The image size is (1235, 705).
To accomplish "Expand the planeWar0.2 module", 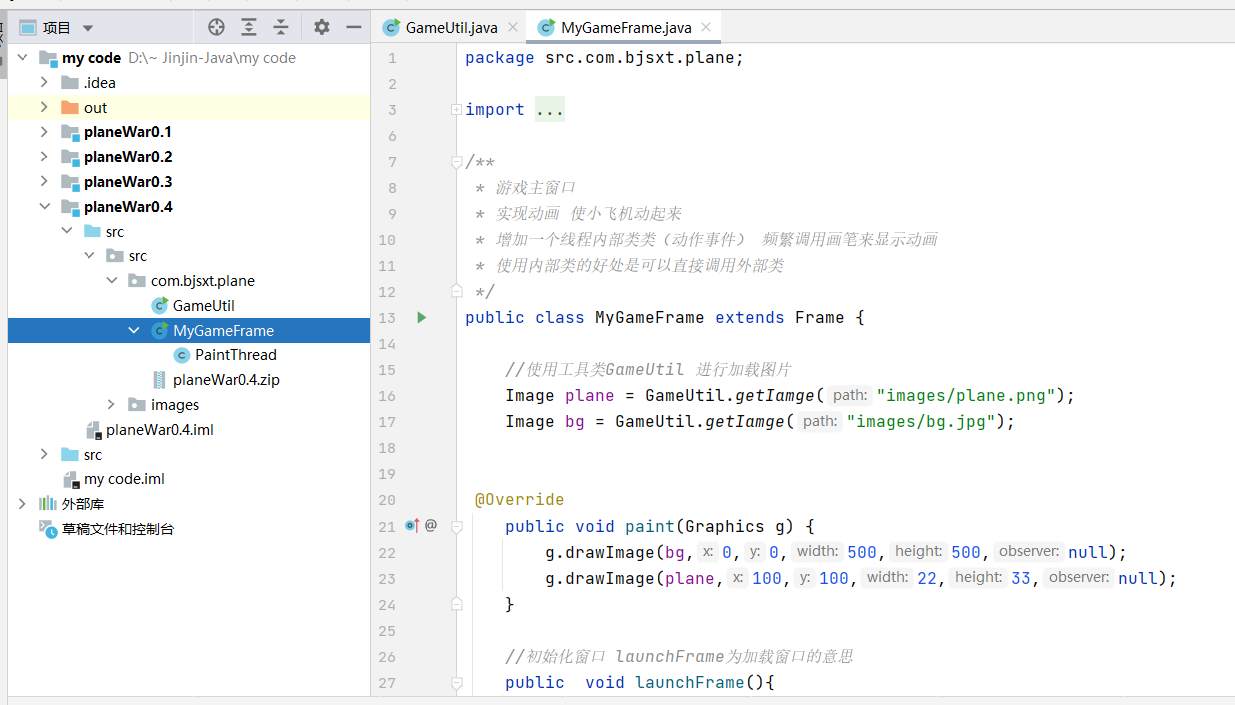I will pyautogui.click(x=44, y=157).
